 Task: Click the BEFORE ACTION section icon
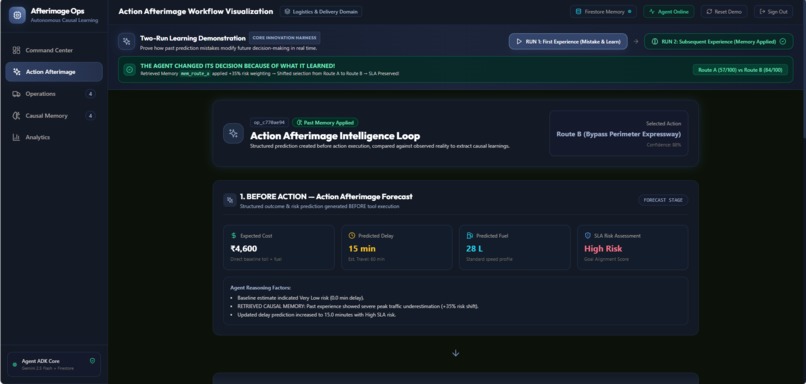coord(230,200)
